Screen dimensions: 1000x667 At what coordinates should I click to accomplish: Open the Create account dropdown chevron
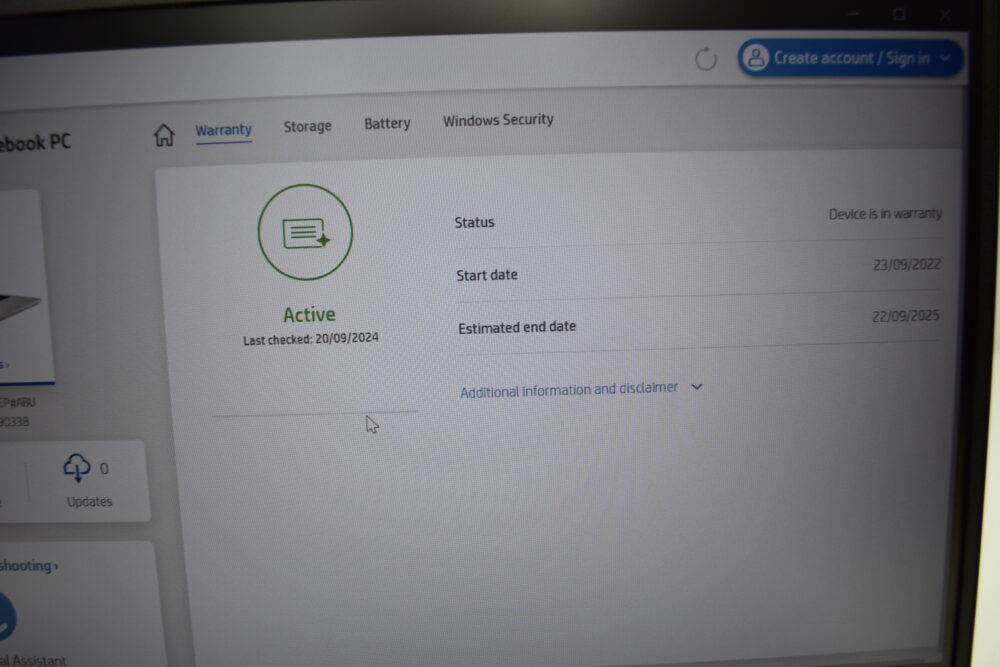pyautogui.click(x=945, y=58)
